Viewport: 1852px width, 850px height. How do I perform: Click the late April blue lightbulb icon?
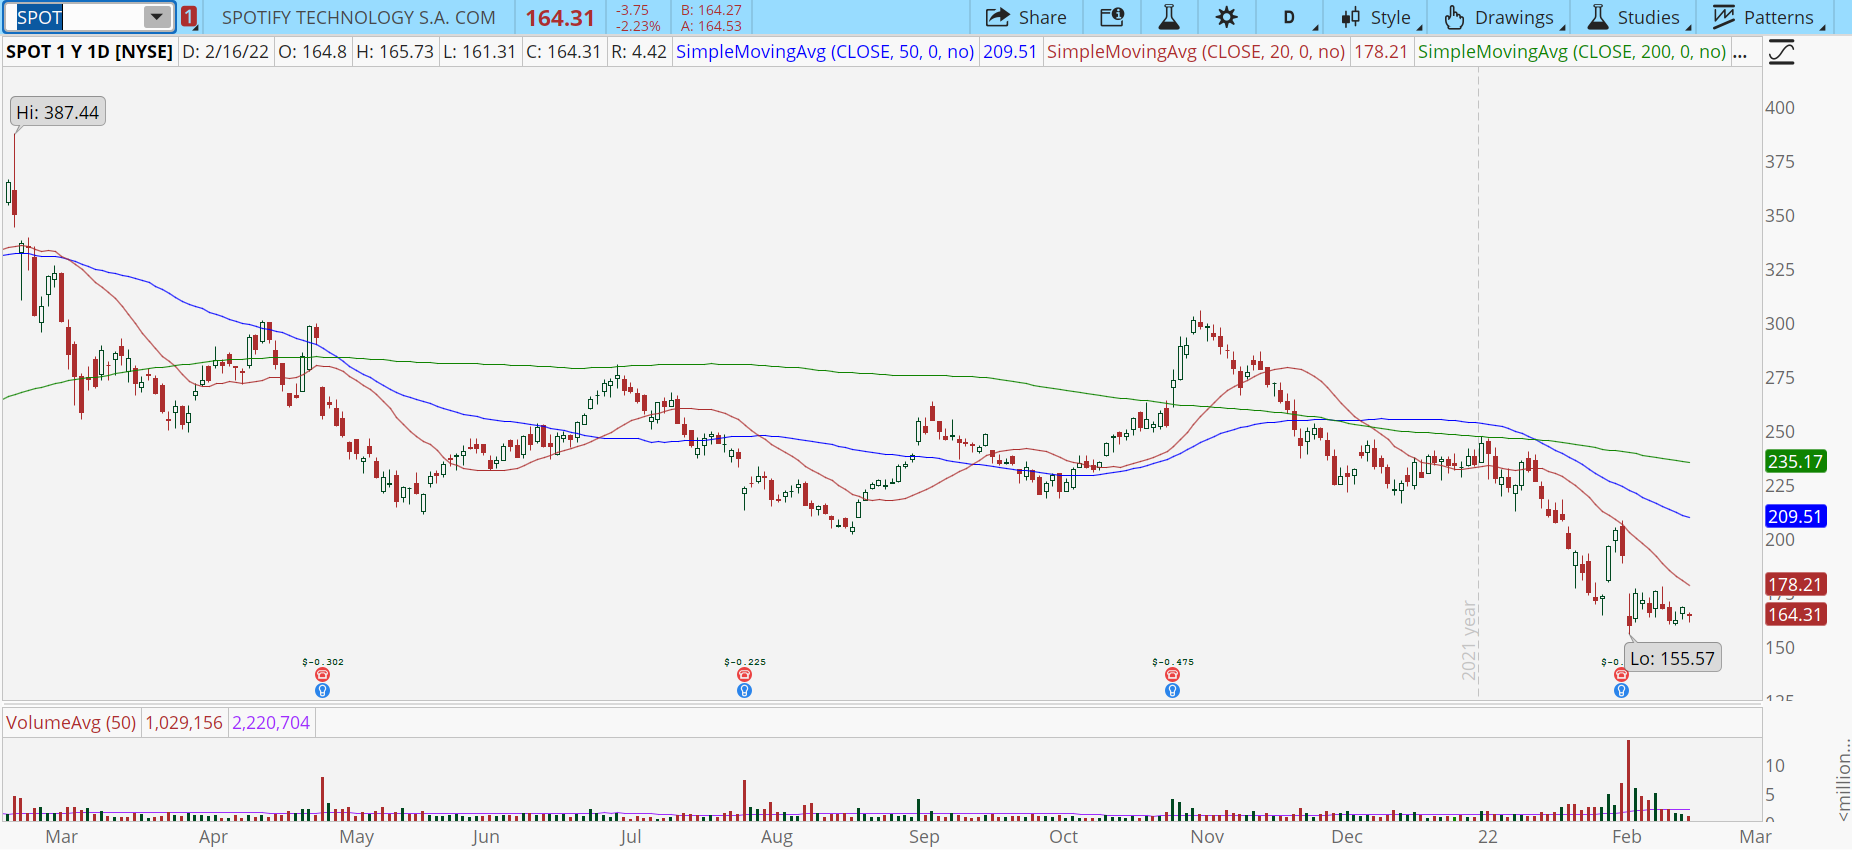click(322, 690)
